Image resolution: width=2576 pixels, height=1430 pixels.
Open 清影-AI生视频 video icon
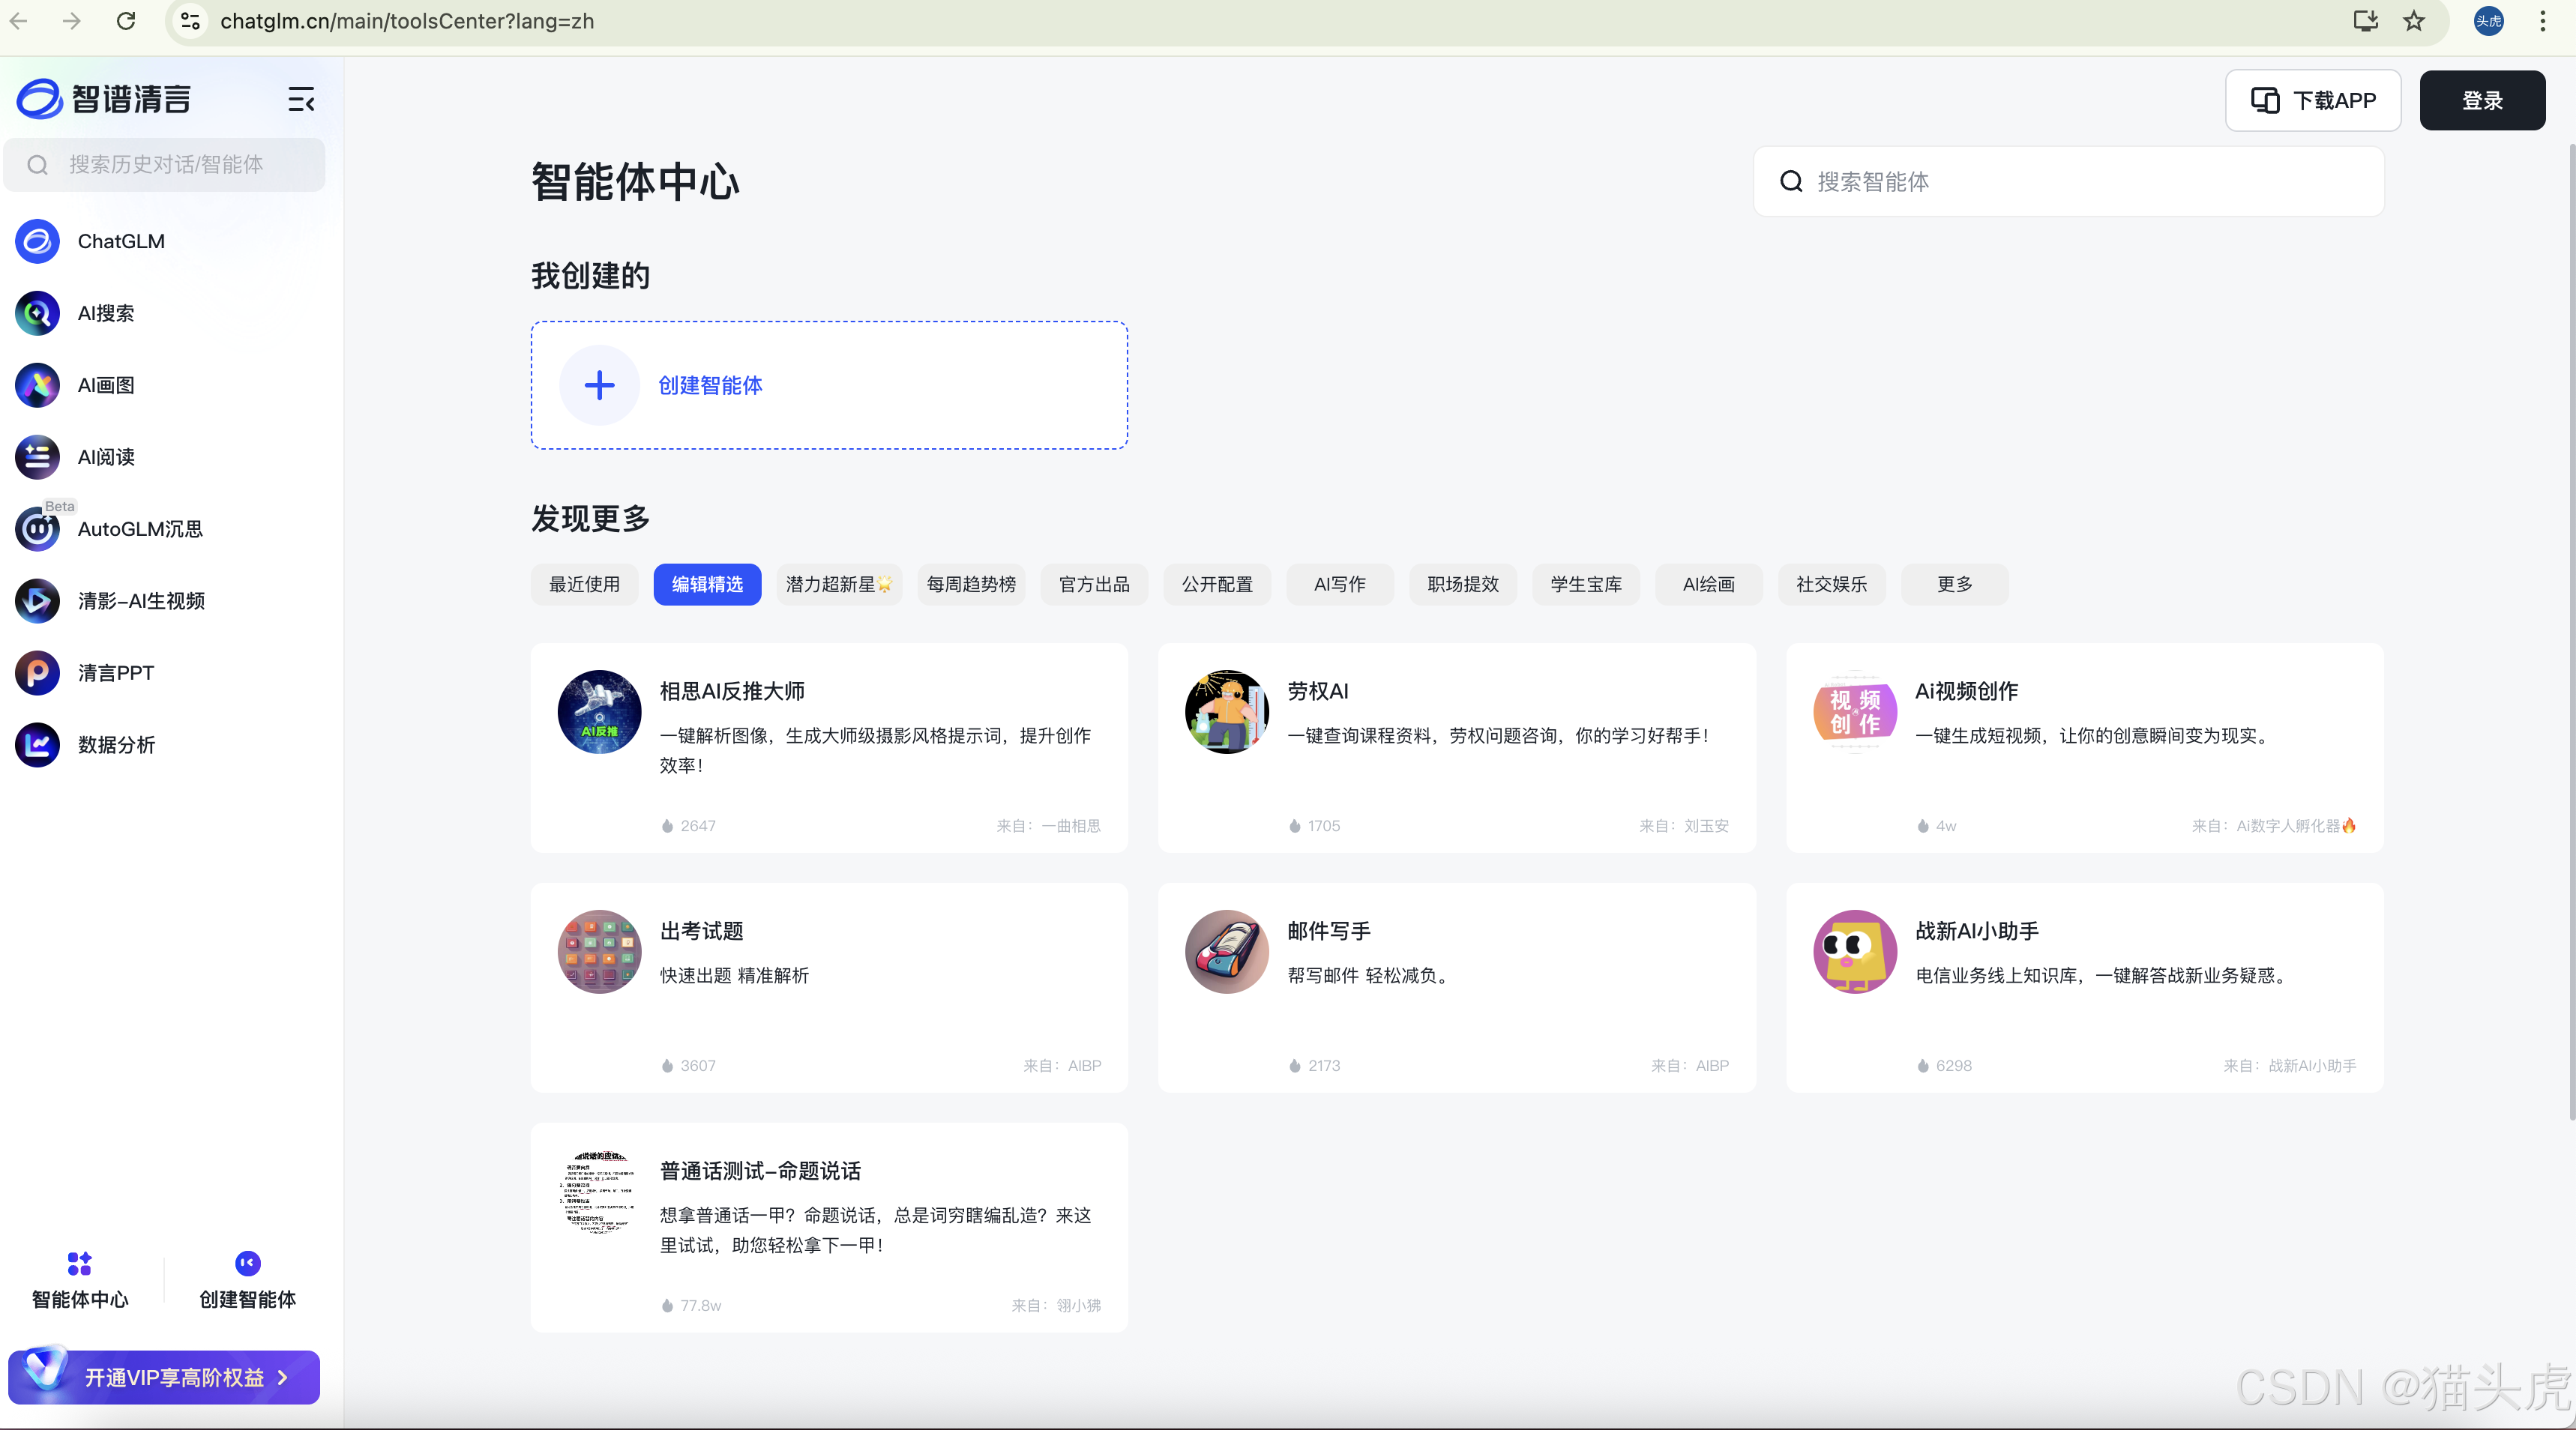click(x=38, y=601)
